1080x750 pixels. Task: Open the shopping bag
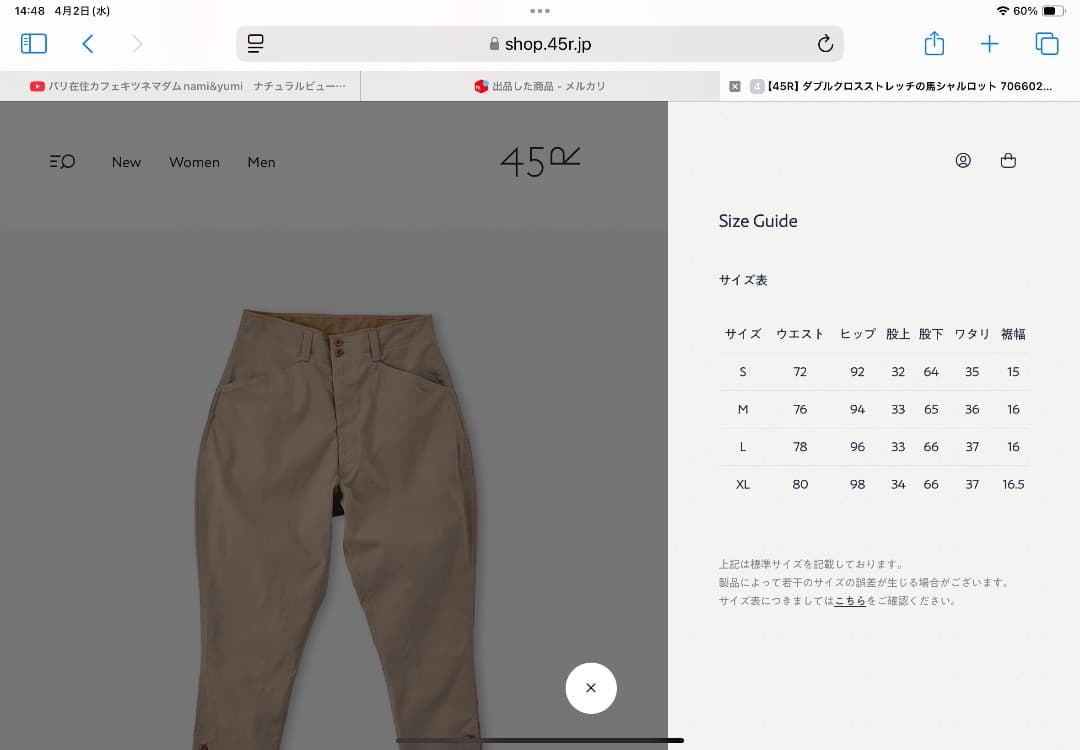pos(1008,160)
